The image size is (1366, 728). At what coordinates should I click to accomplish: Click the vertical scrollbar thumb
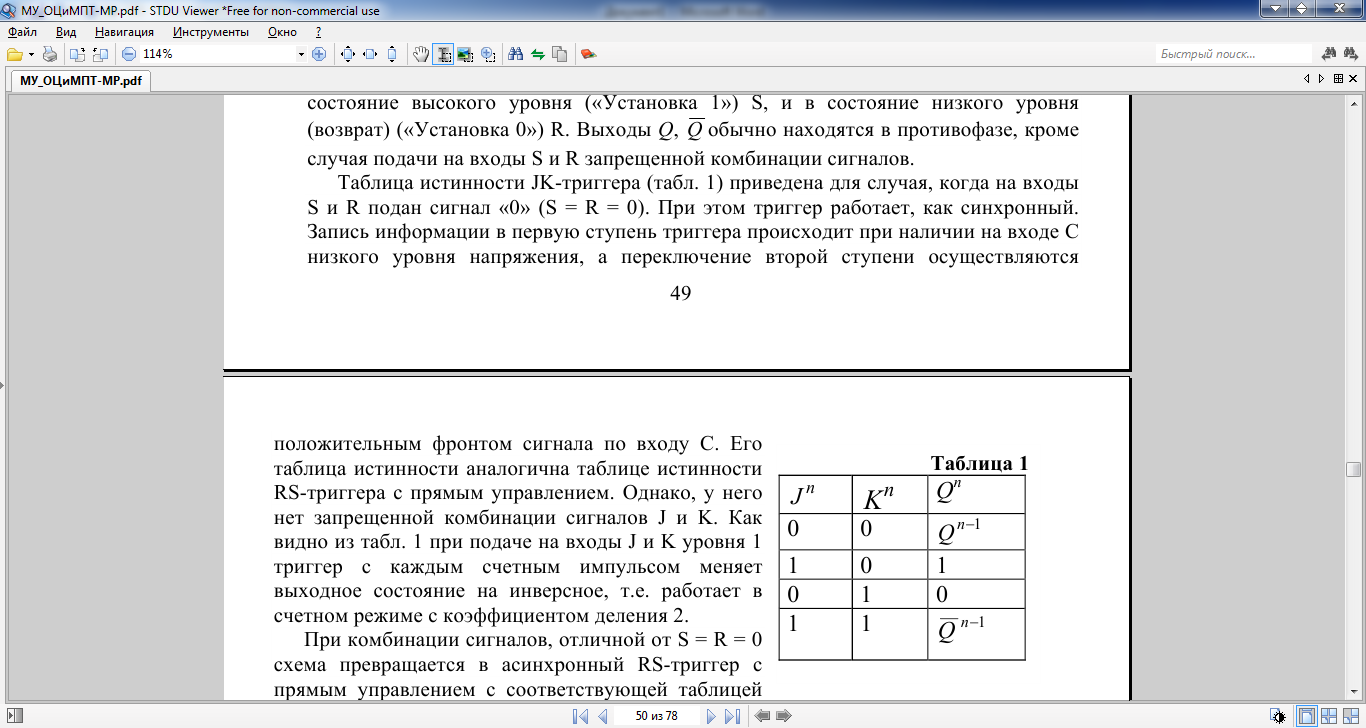(x=1353, y=470)
